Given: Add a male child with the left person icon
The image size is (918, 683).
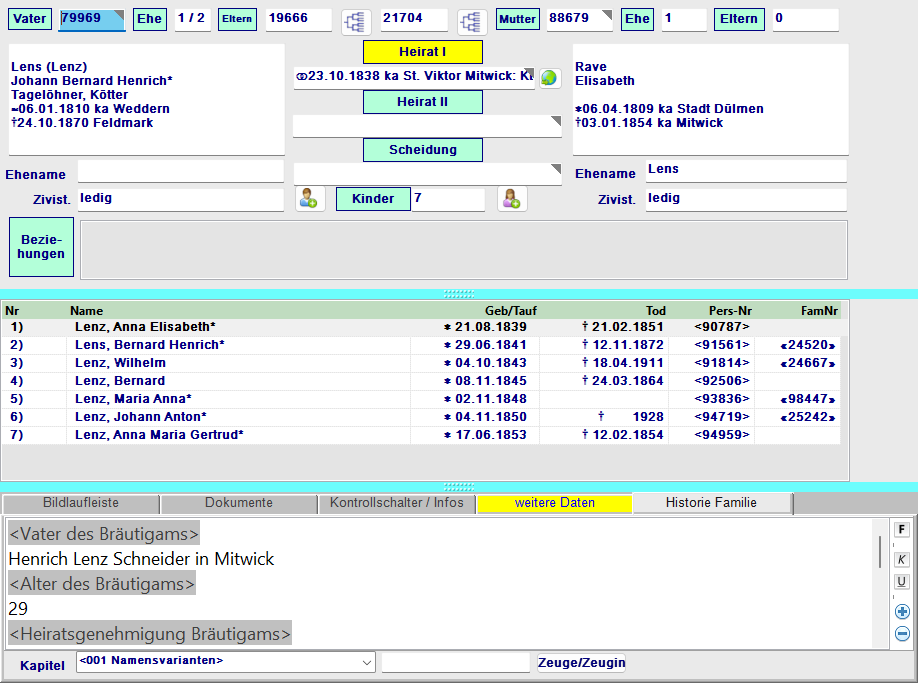Looking at the screenshot, I should (309, 199).
